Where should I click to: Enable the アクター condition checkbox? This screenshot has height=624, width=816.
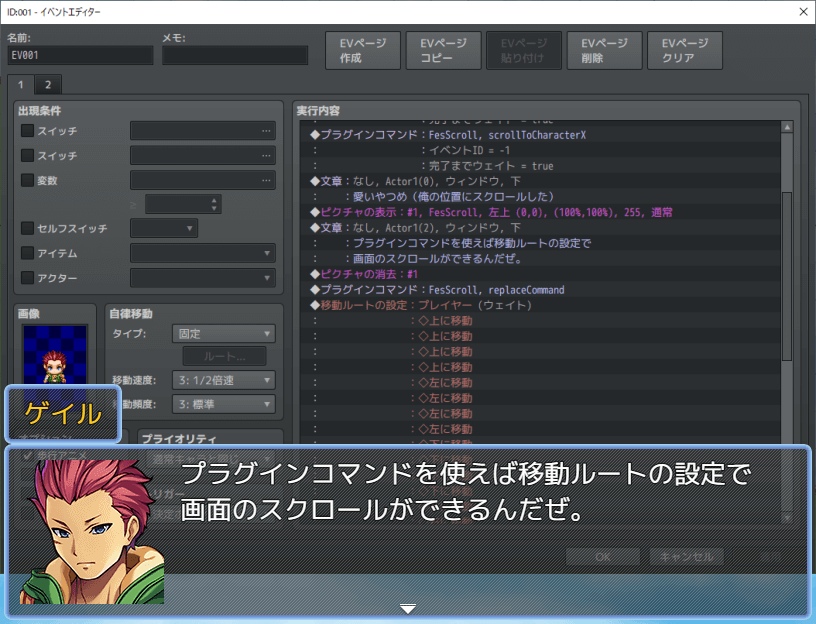pyautogui.click(x=28, y=278)
